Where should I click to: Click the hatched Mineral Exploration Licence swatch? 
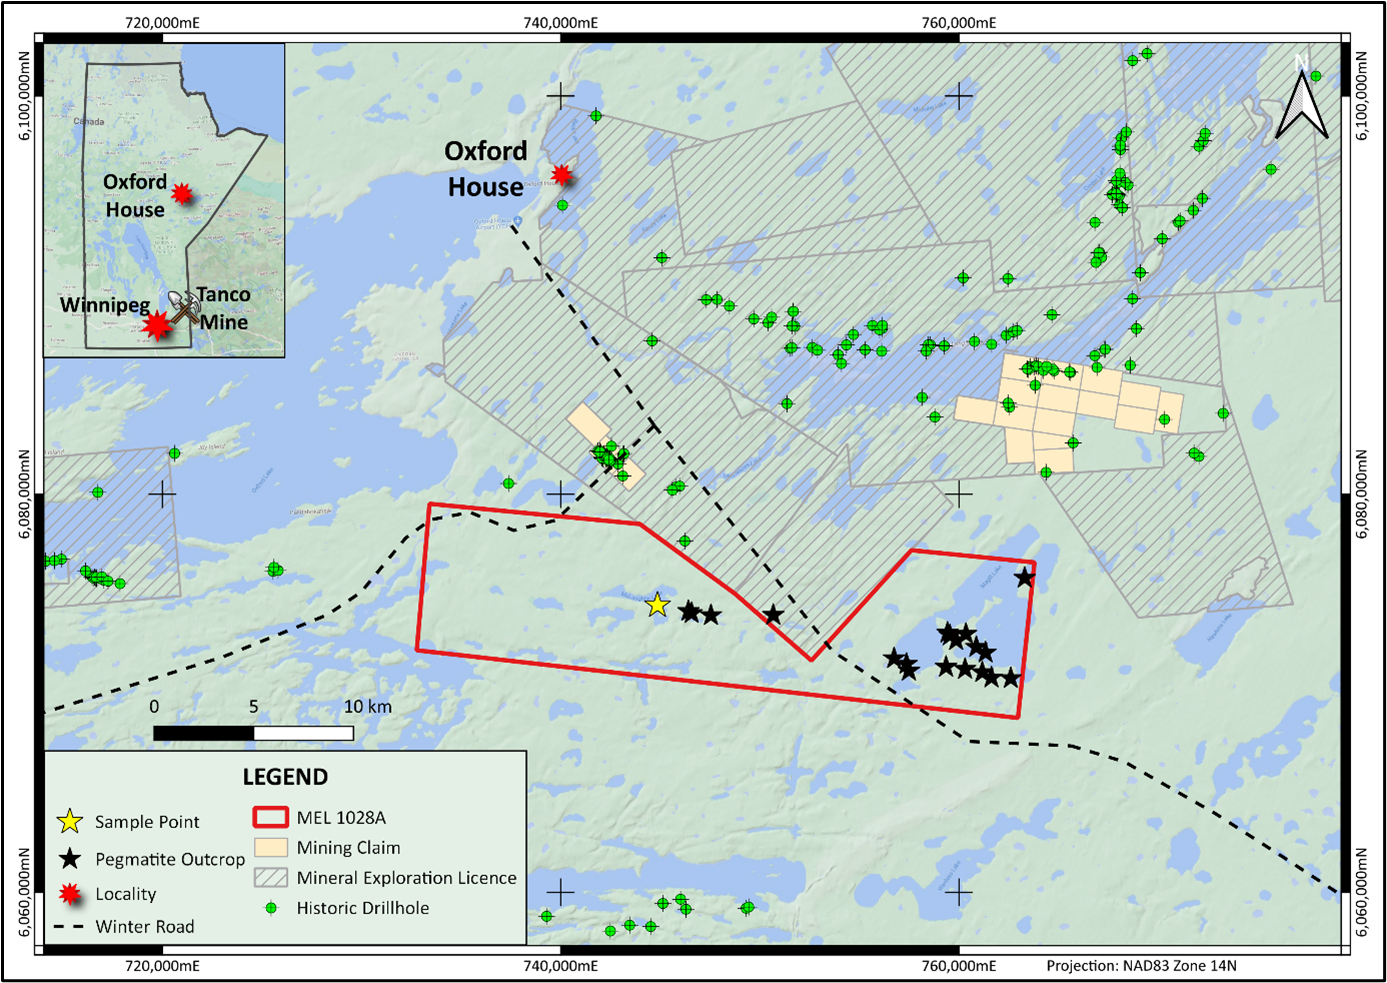click(x=271, y=878)
